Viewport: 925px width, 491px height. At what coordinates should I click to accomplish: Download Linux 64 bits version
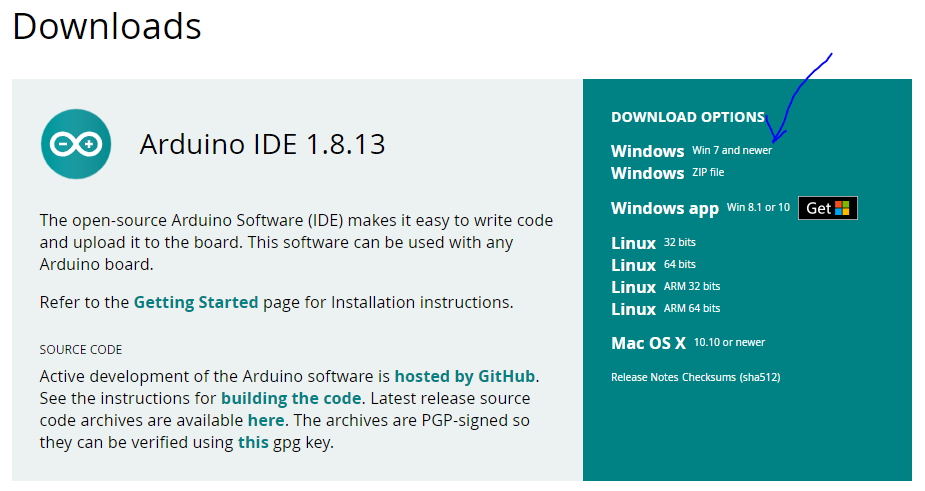[653, 265]
